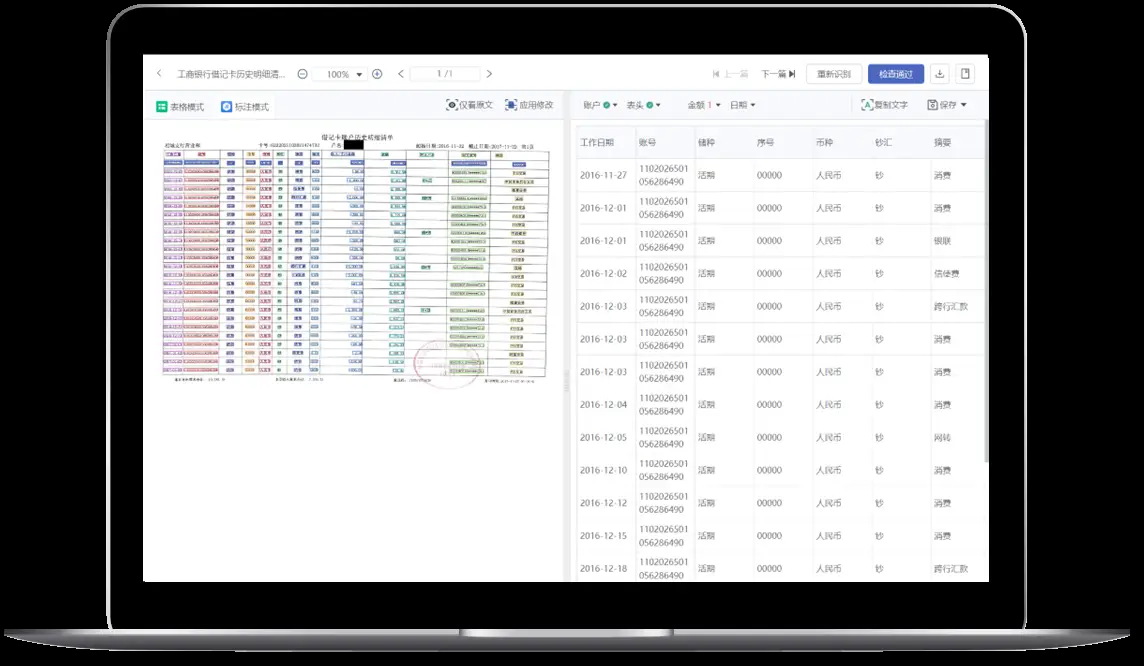This screenshot has width=1144, height=666.
Task: Click the blue 检查通过 button
Action: point(895,74)
